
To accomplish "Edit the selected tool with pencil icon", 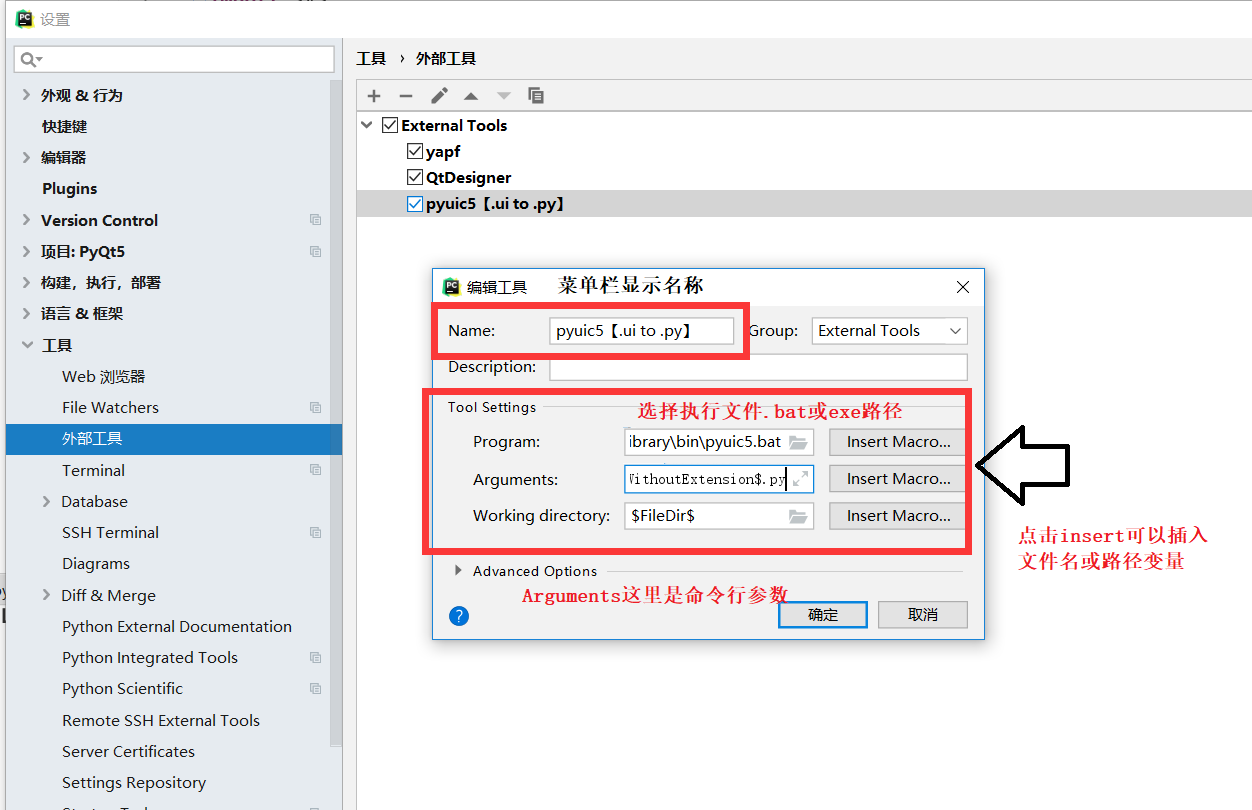I will click(439, 96).
